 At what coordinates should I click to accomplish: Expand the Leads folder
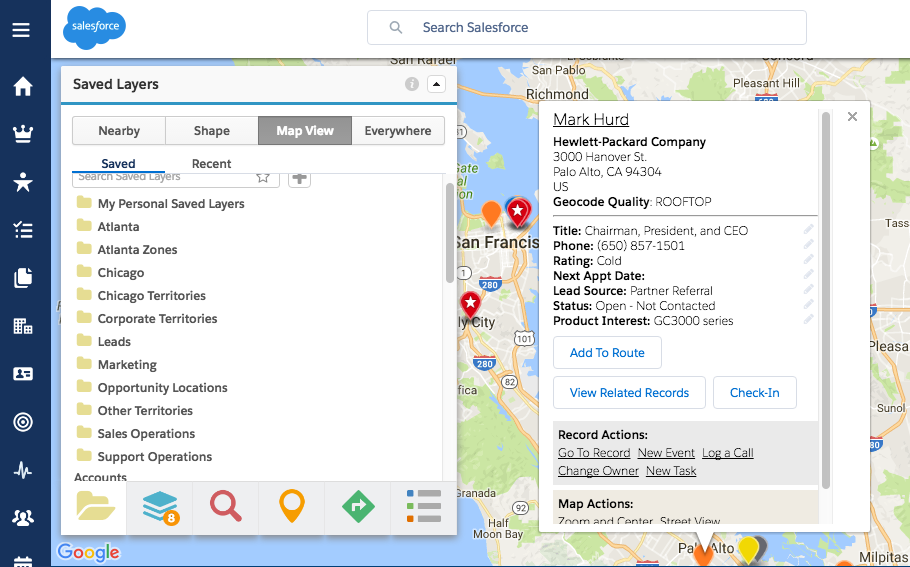click(x=104, y=342)
